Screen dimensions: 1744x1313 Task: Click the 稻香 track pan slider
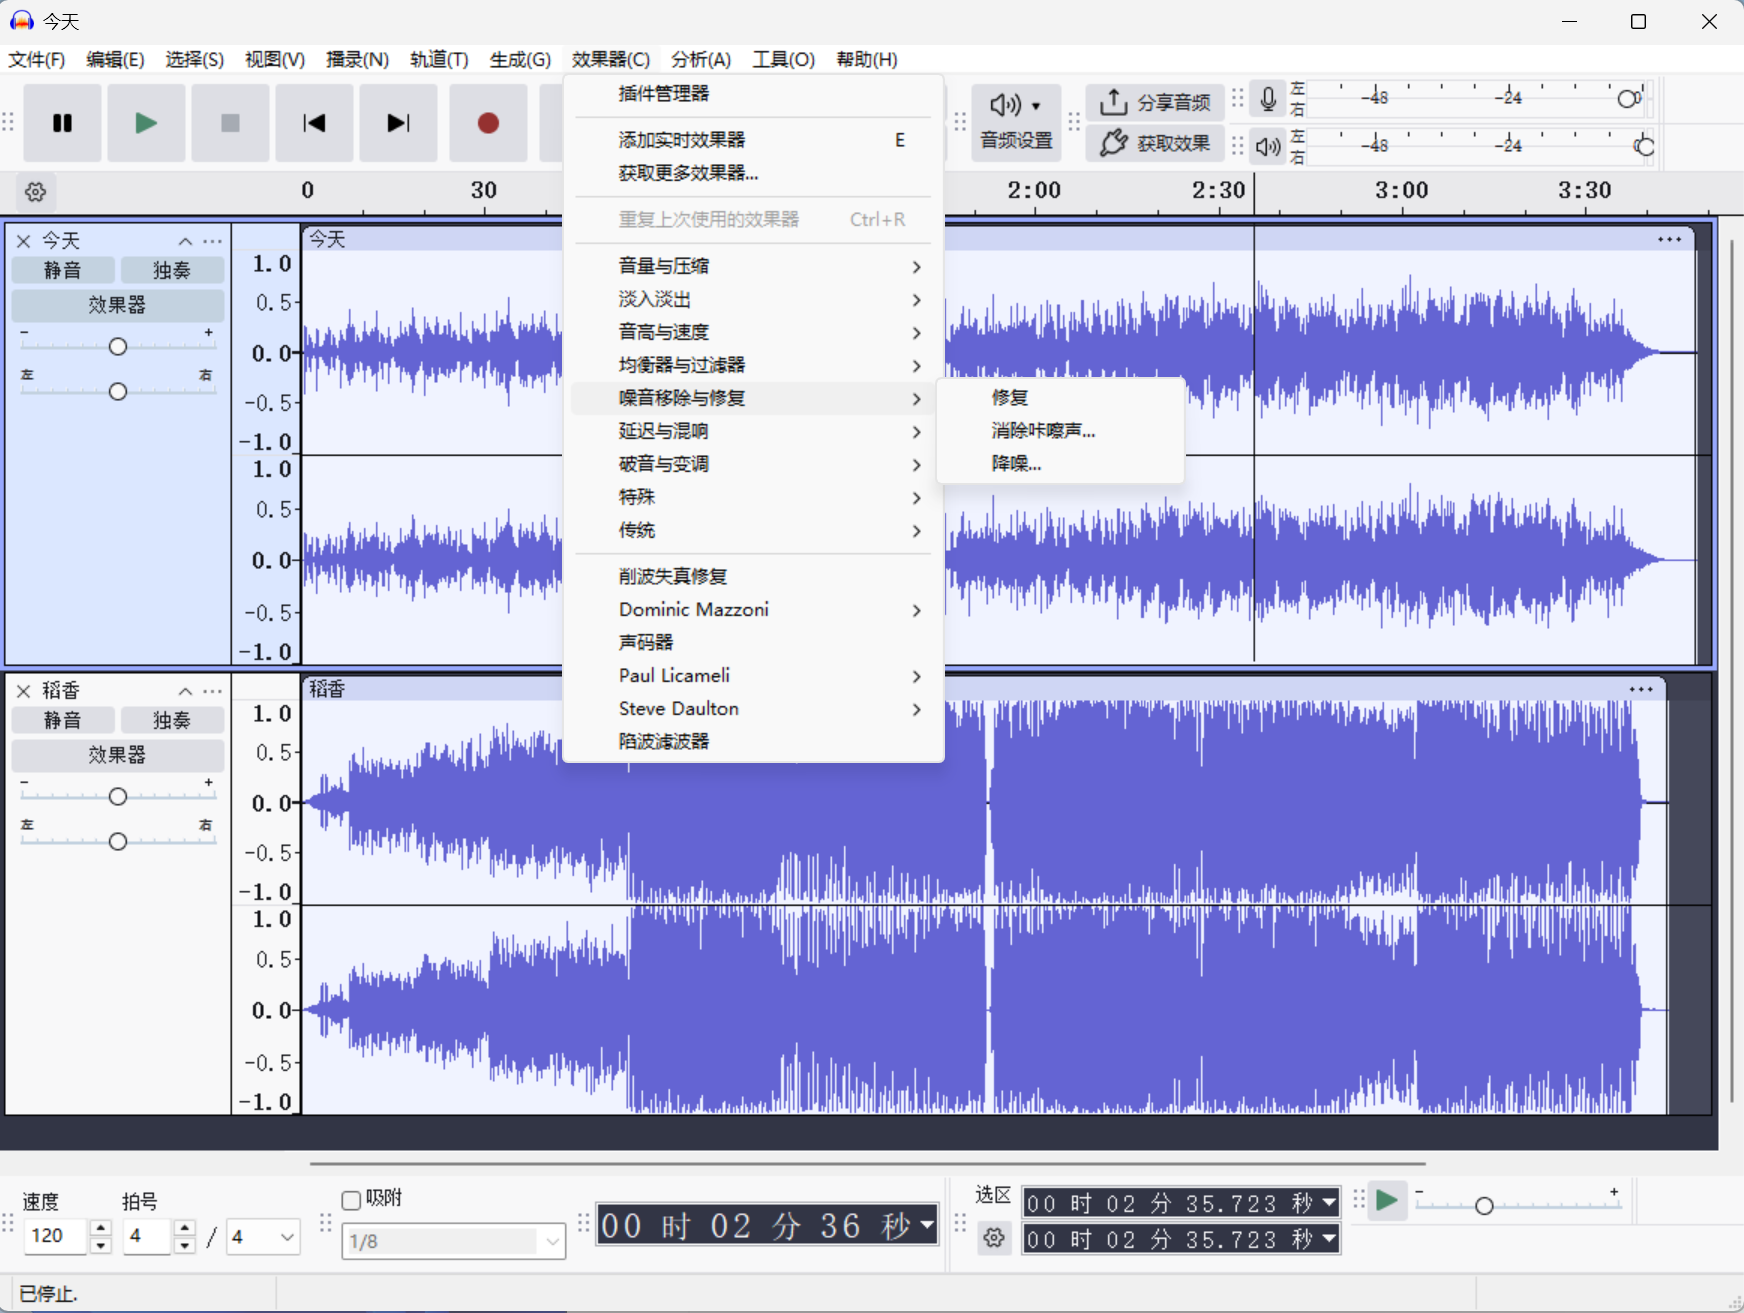pyautogui.click(x=118, y=841)
